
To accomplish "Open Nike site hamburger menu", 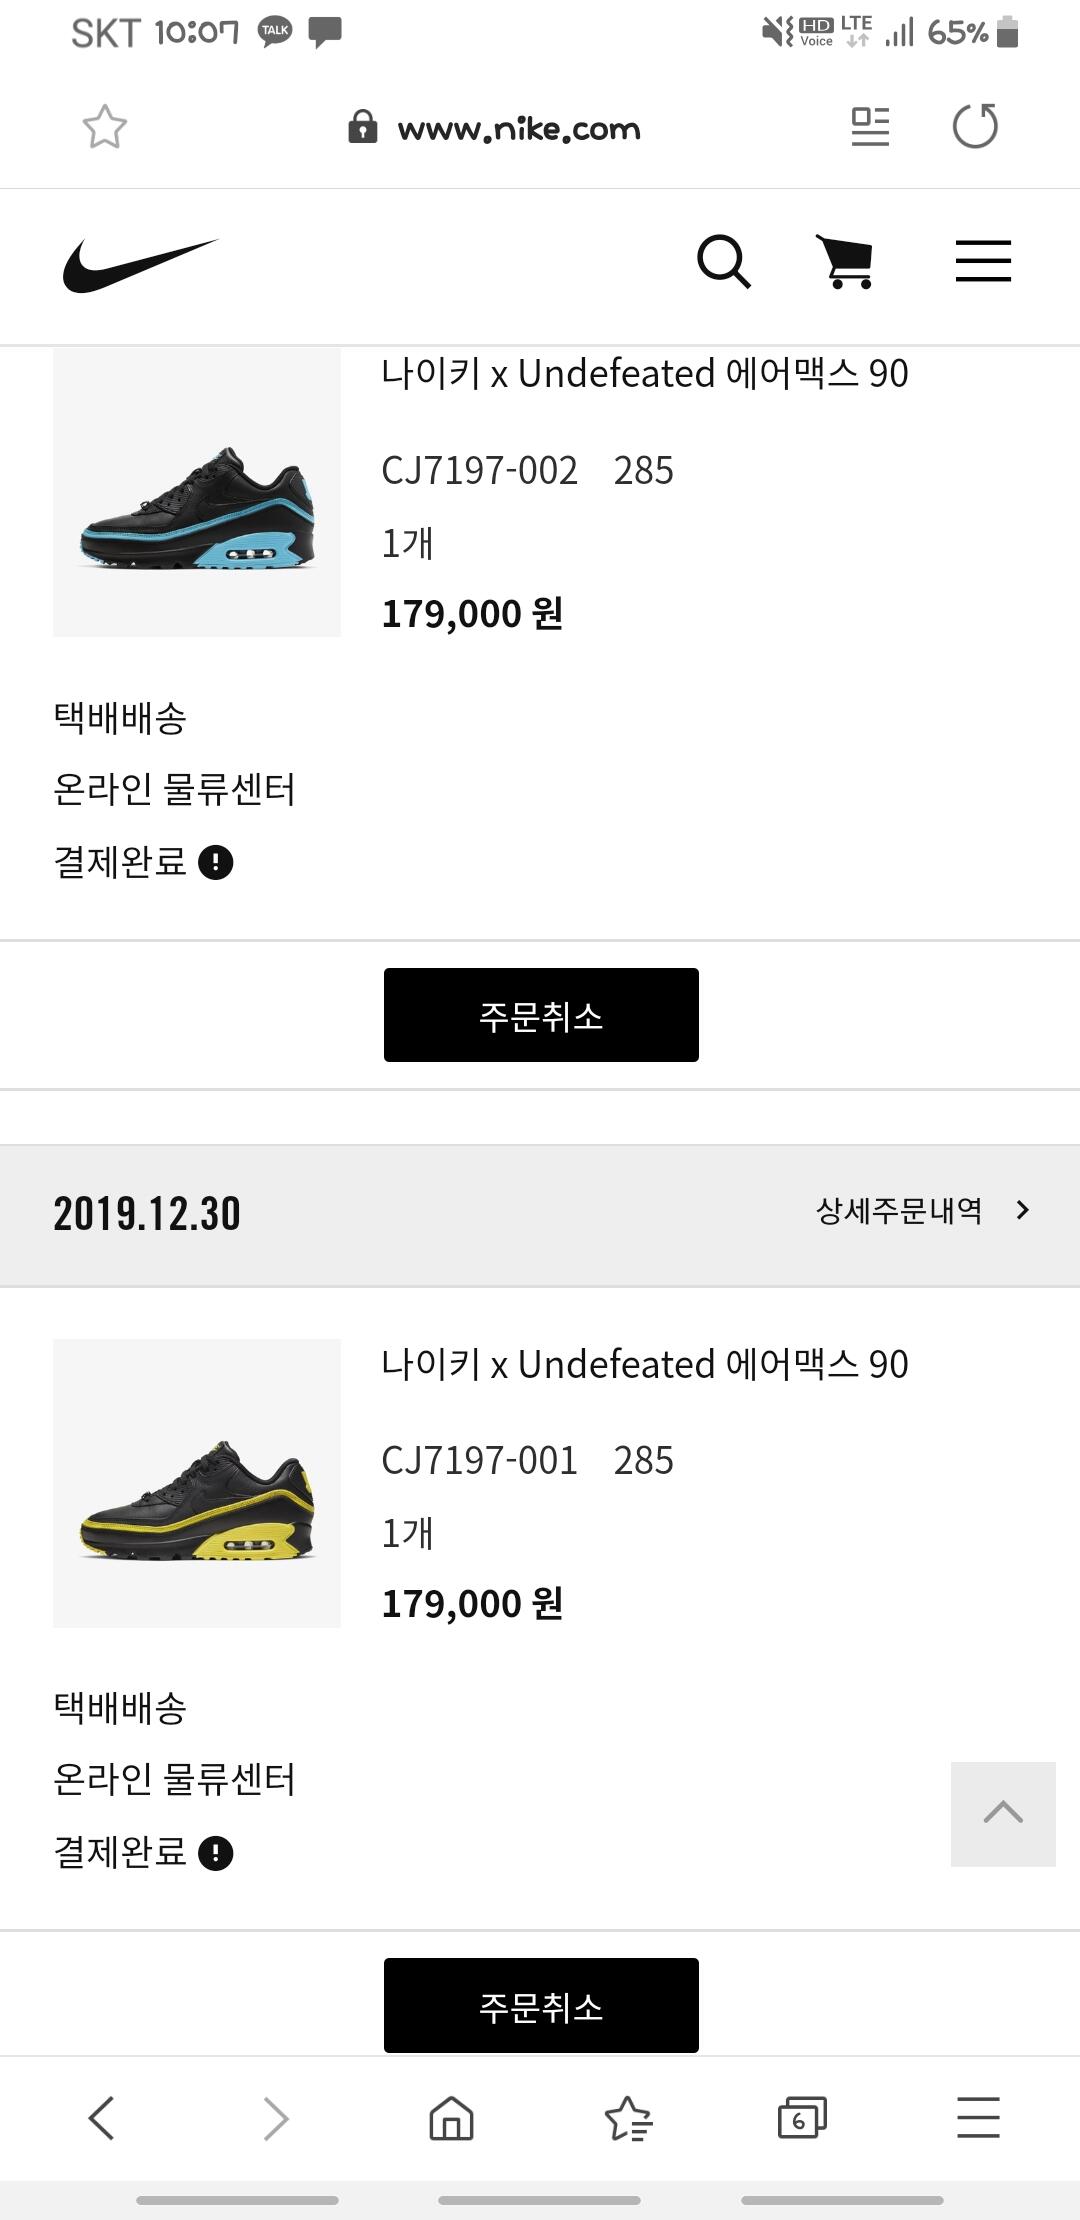I will [983, 262].
